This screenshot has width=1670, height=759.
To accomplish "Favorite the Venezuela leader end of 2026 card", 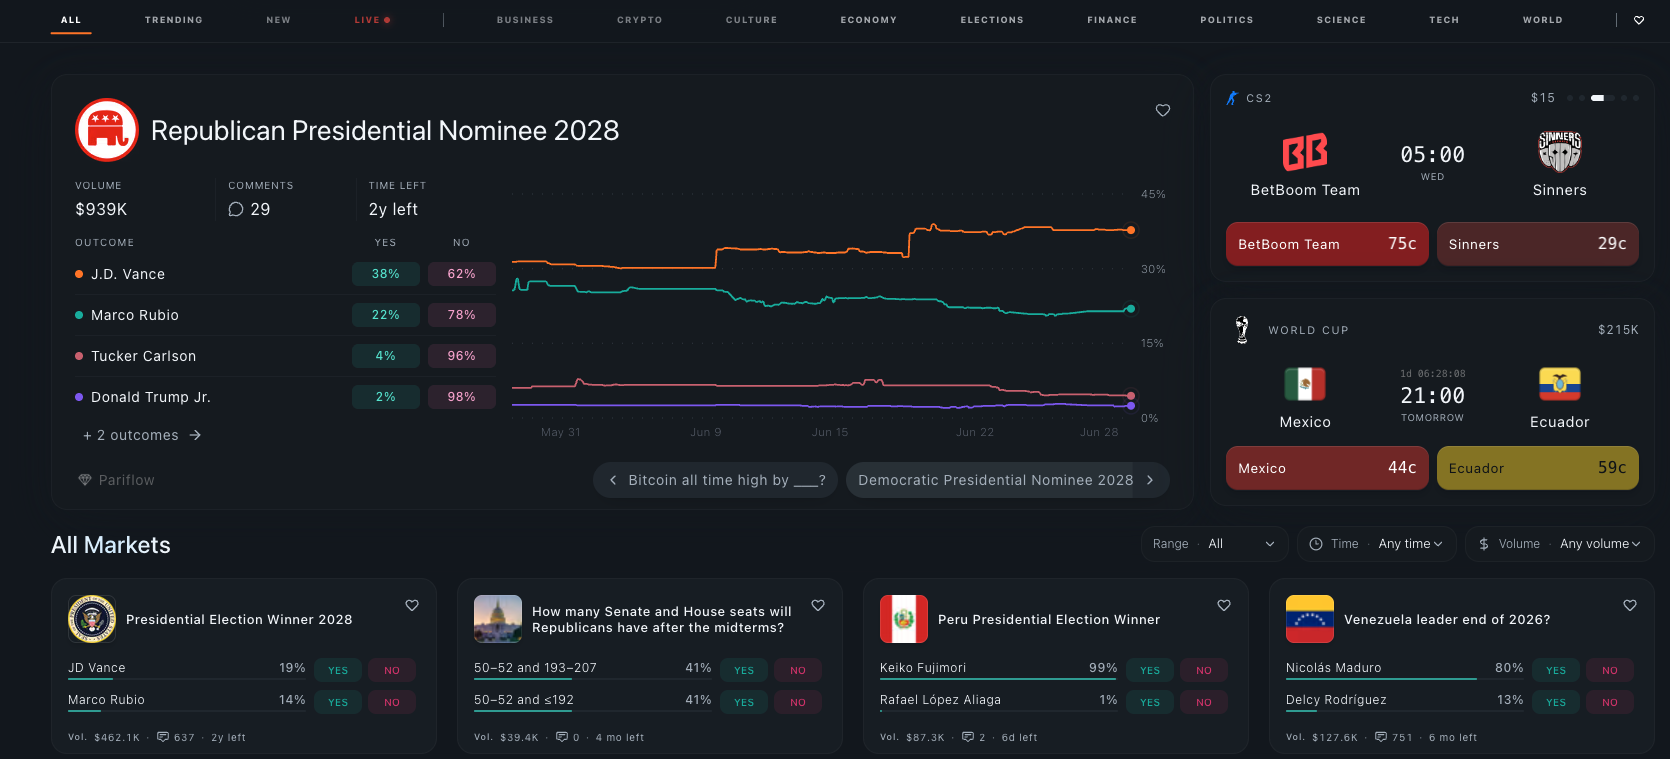I will (1630, 605).
